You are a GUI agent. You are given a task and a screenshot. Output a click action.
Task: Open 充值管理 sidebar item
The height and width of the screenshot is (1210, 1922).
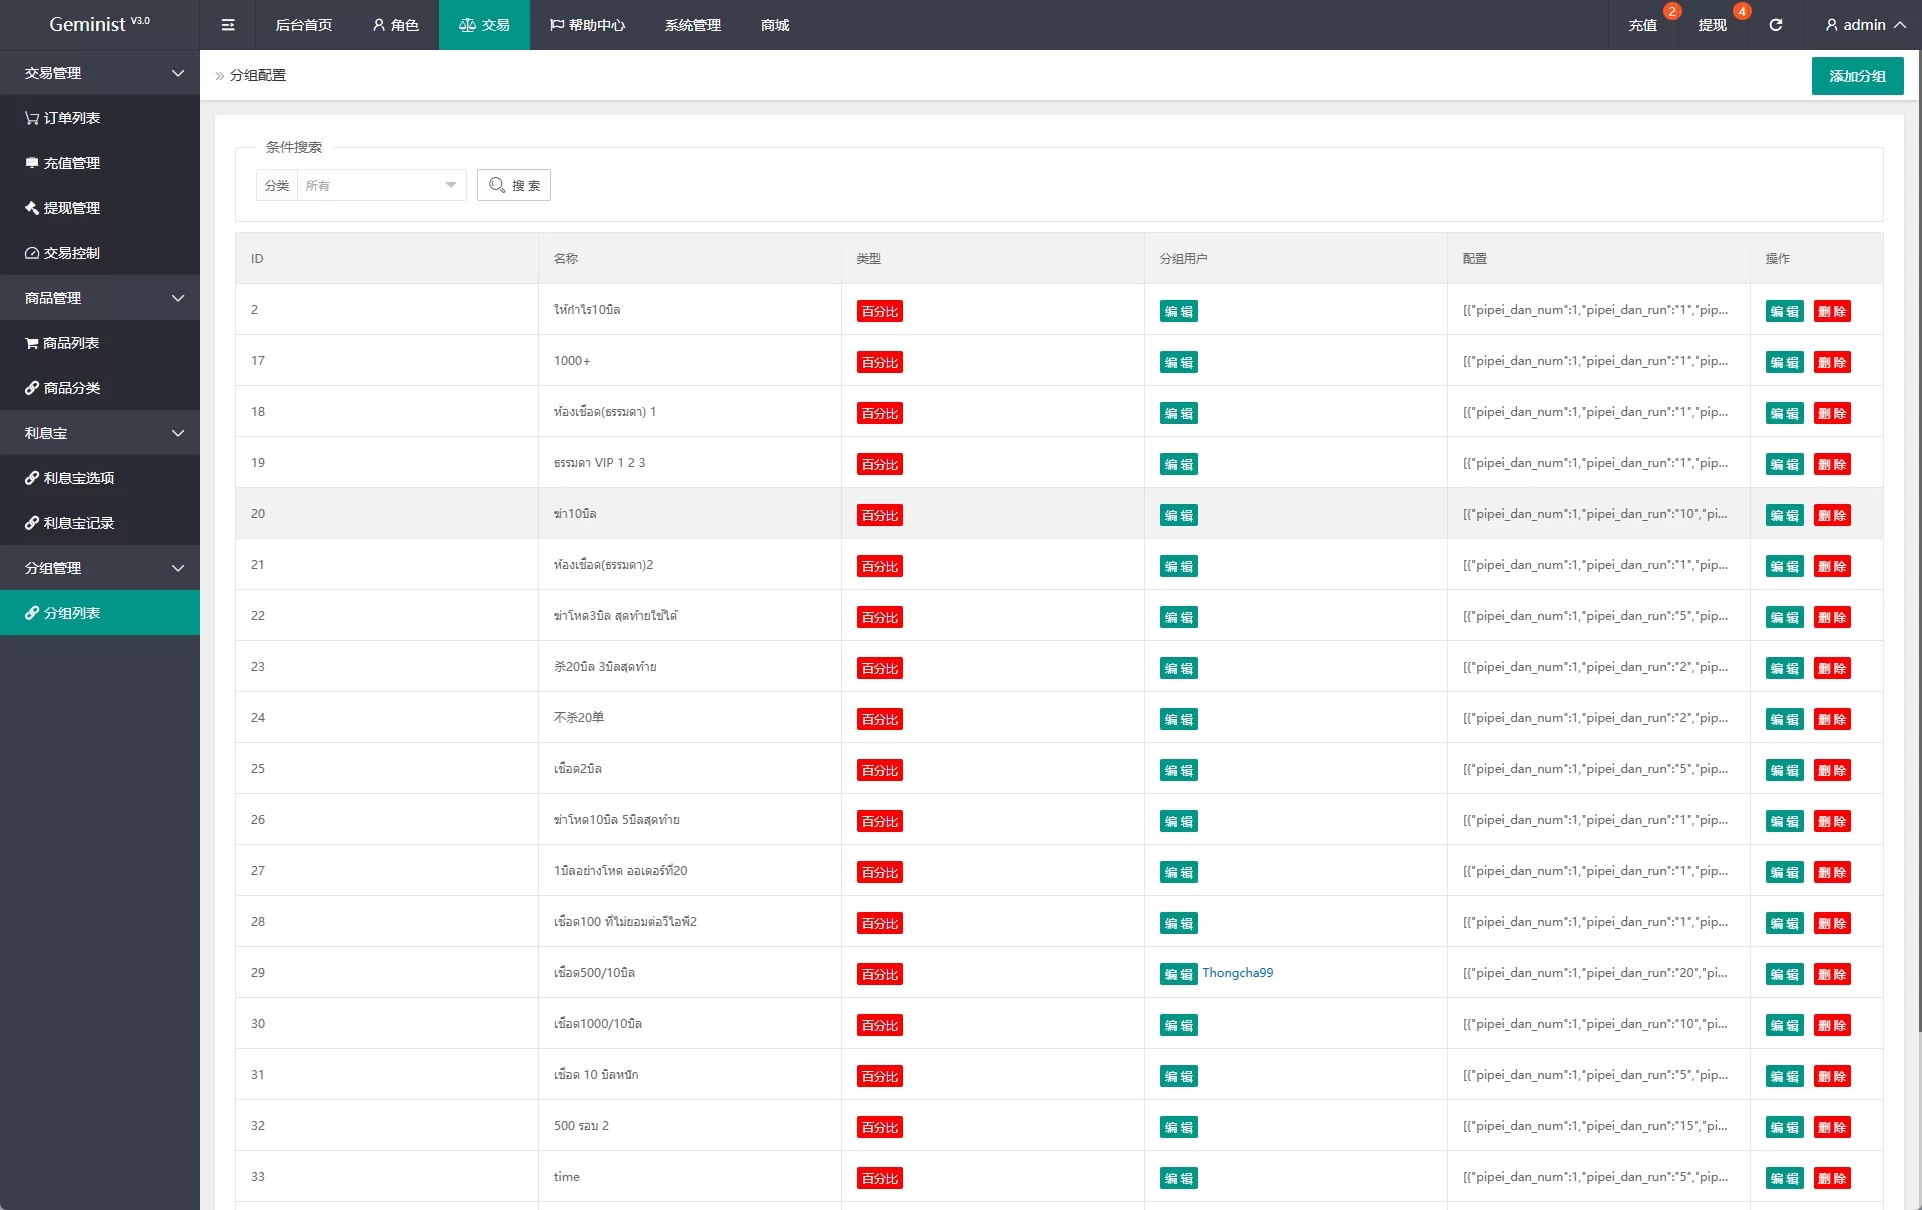coord(62,163)
